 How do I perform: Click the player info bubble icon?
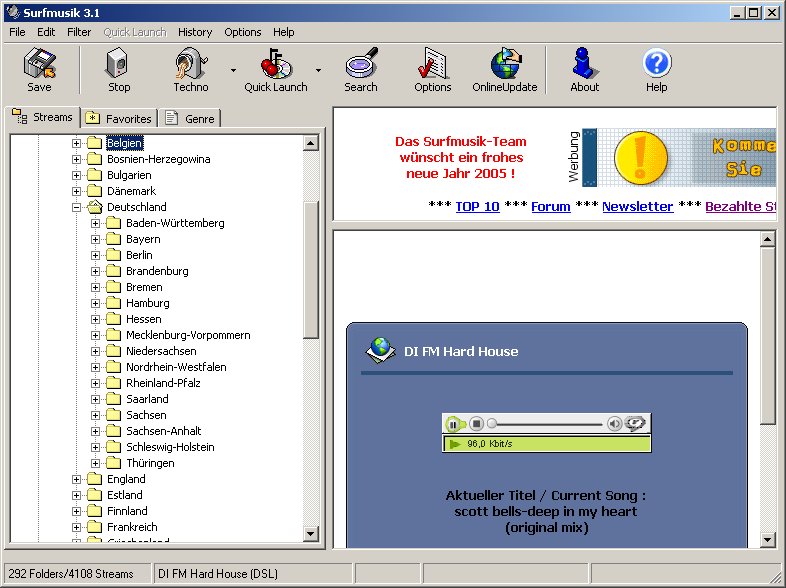(x=634, y=424)
